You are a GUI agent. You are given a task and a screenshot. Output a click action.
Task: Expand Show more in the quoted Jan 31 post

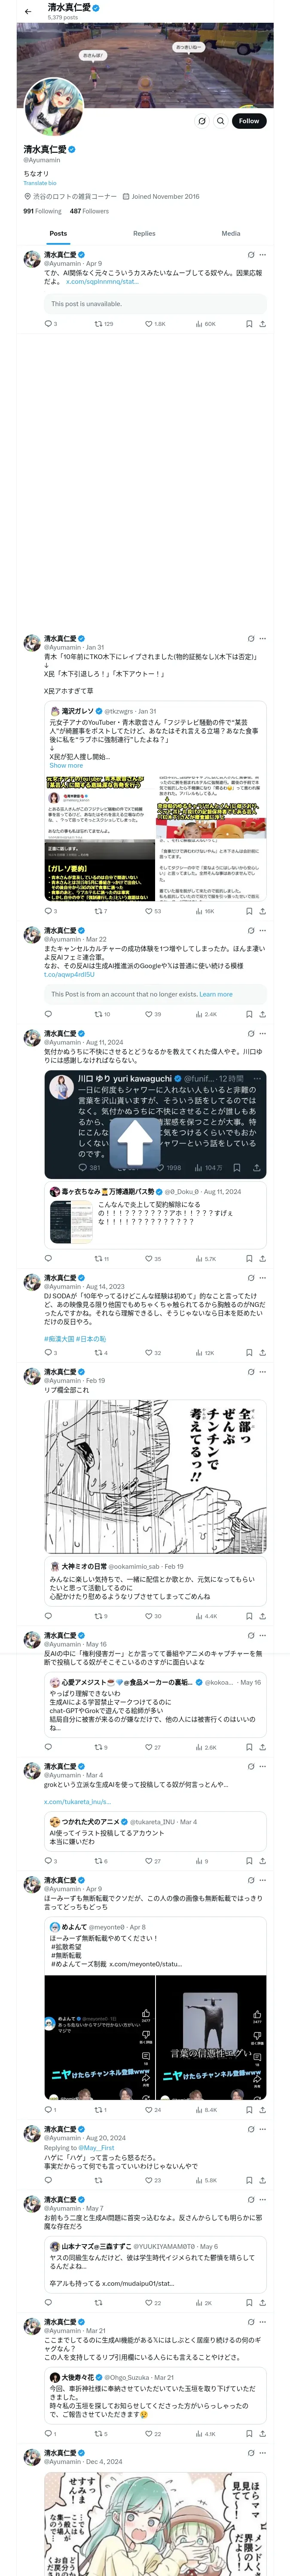[x=66, y=766]
